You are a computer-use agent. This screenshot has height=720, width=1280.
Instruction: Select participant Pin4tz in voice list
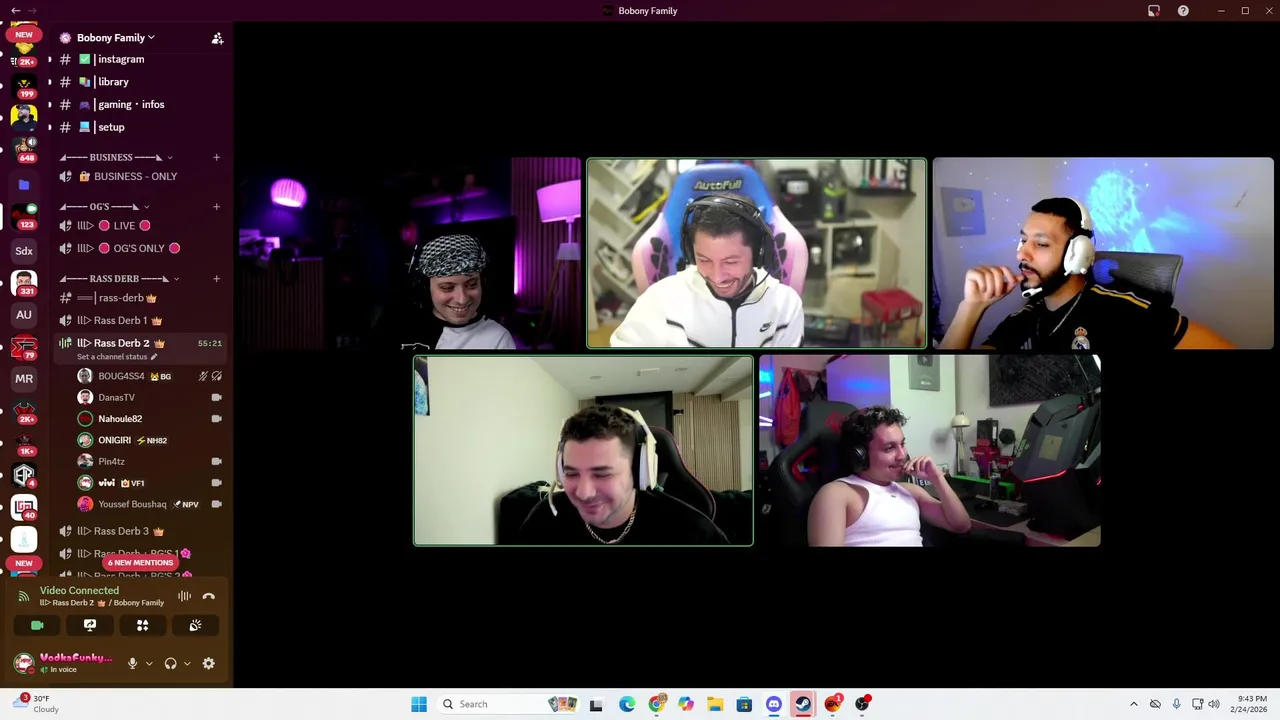(x=150, y=461)
